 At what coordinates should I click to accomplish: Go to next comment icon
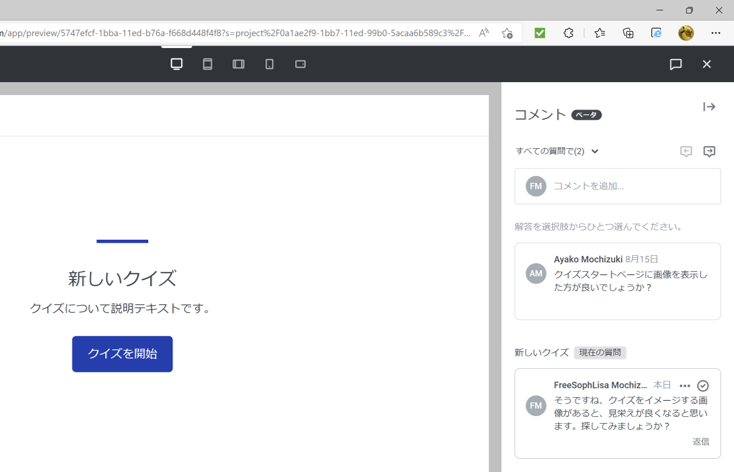coord(709,152)
